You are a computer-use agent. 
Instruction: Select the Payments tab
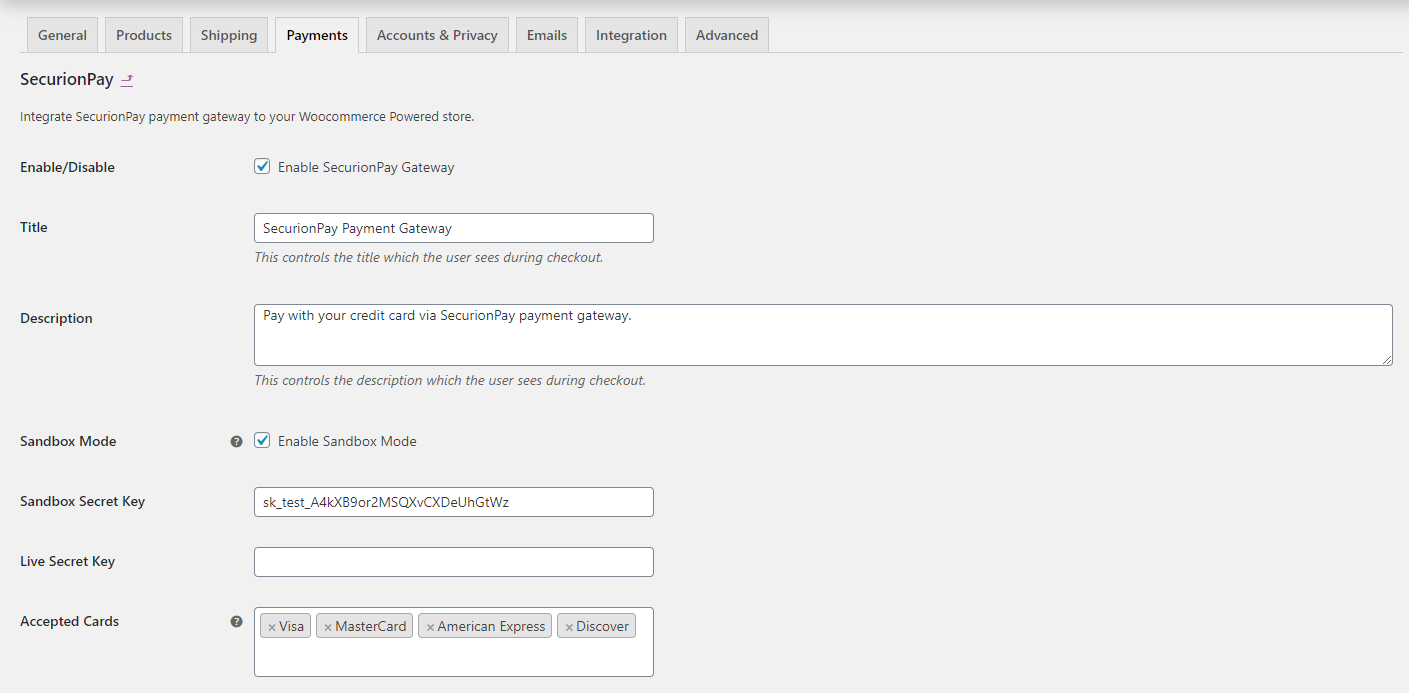pyautogui.click(x=317, y=35)
